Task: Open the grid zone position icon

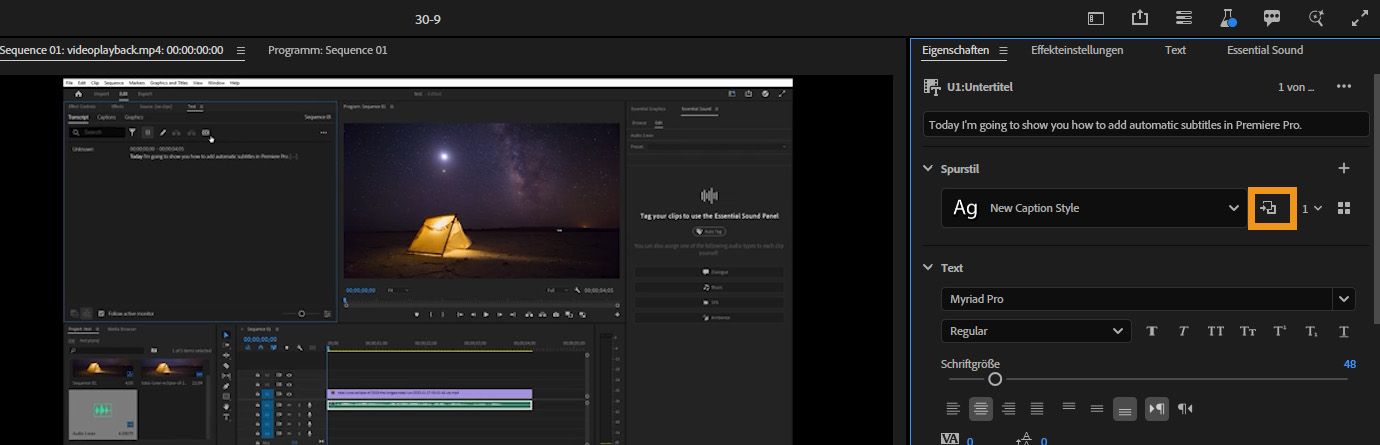Action: (1344, 208)
